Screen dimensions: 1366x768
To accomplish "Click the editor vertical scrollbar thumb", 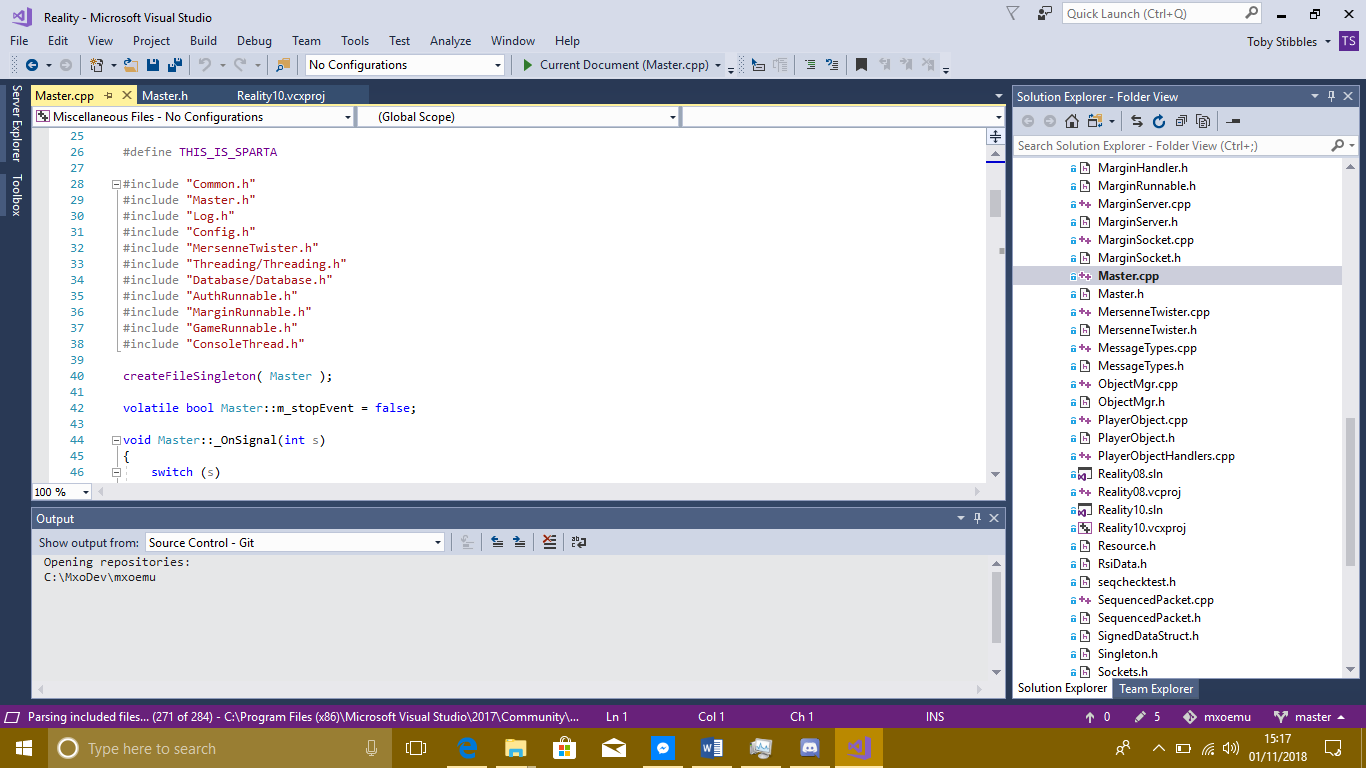I will click(x=995, y=202).
